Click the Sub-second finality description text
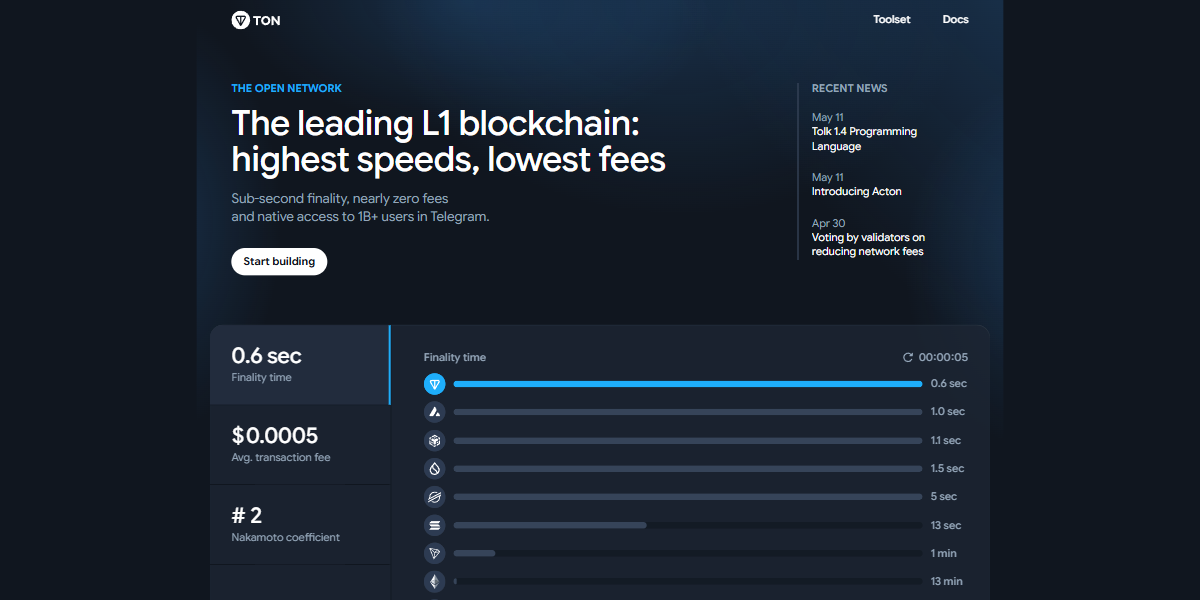This screenshot has height=600, width=1200. (x=360, y=208)
